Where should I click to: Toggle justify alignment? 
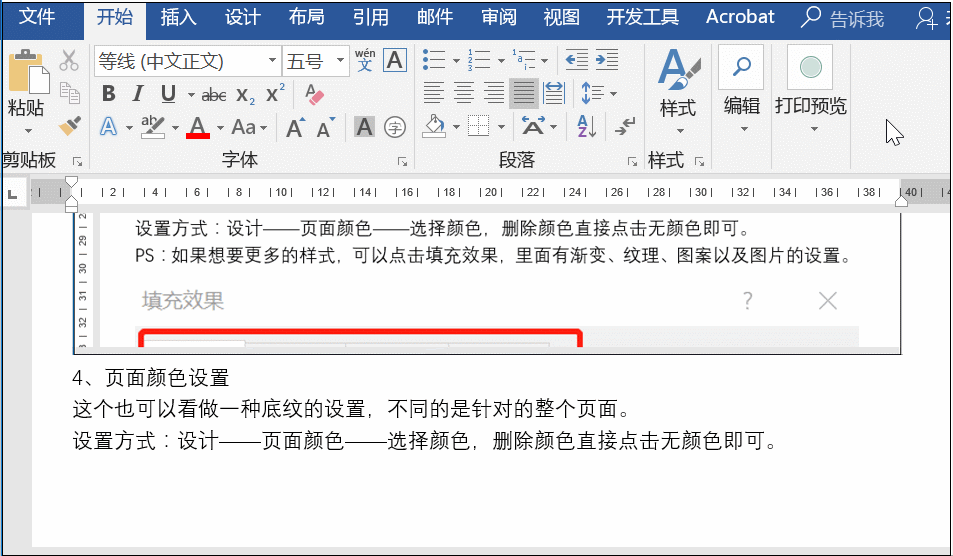tap(523, 93)
